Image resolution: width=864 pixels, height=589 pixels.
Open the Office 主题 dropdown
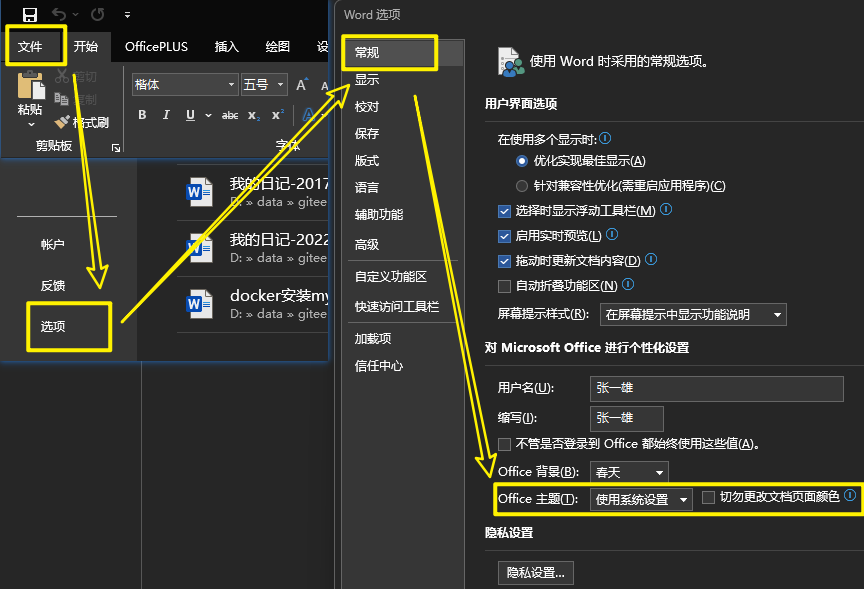coord(641,499)
